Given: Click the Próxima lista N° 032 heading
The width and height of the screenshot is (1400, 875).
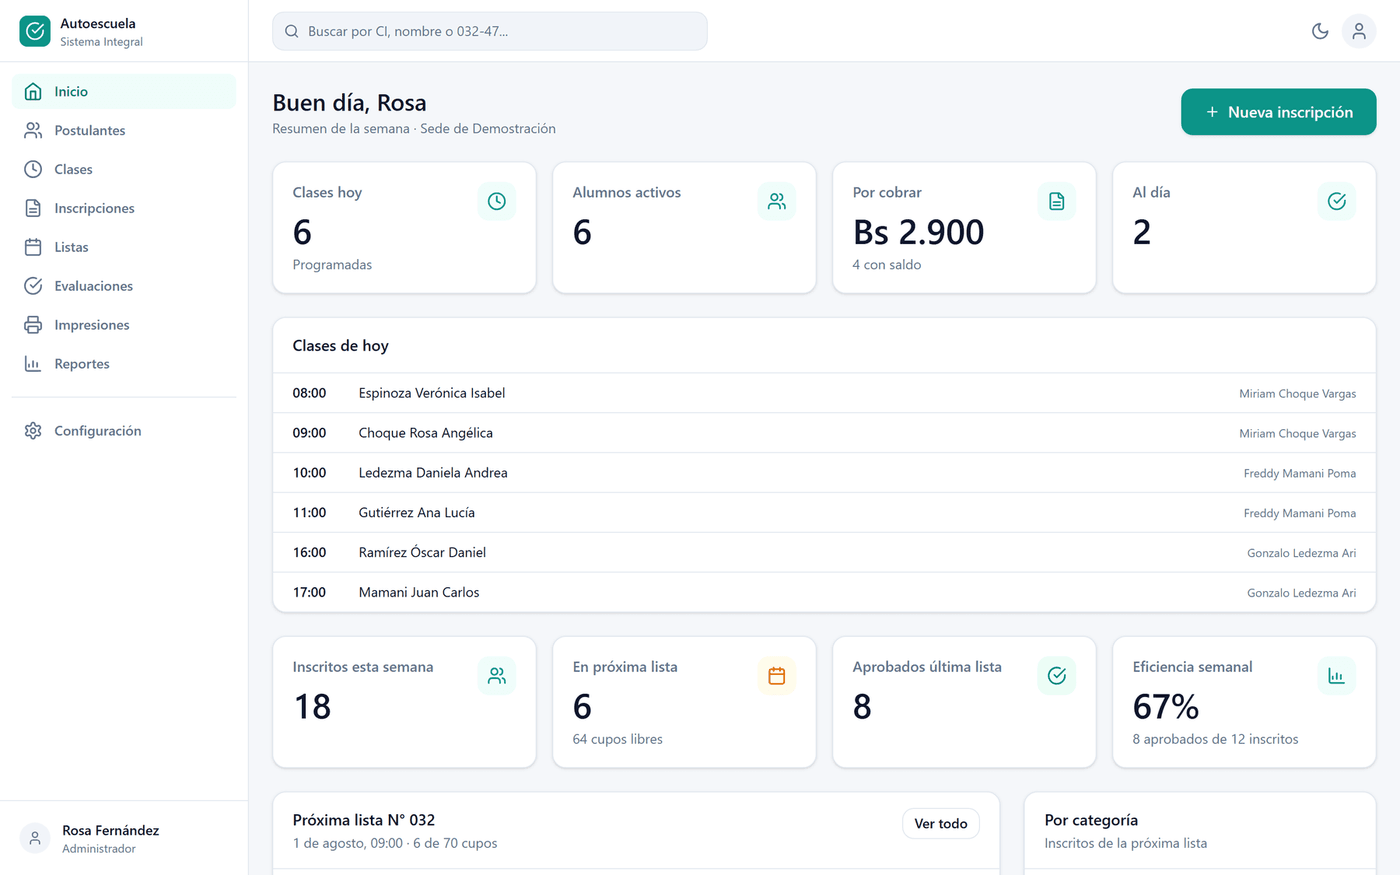Looking at the screenshot, I should pyautogui.click(x=364, y=820).
